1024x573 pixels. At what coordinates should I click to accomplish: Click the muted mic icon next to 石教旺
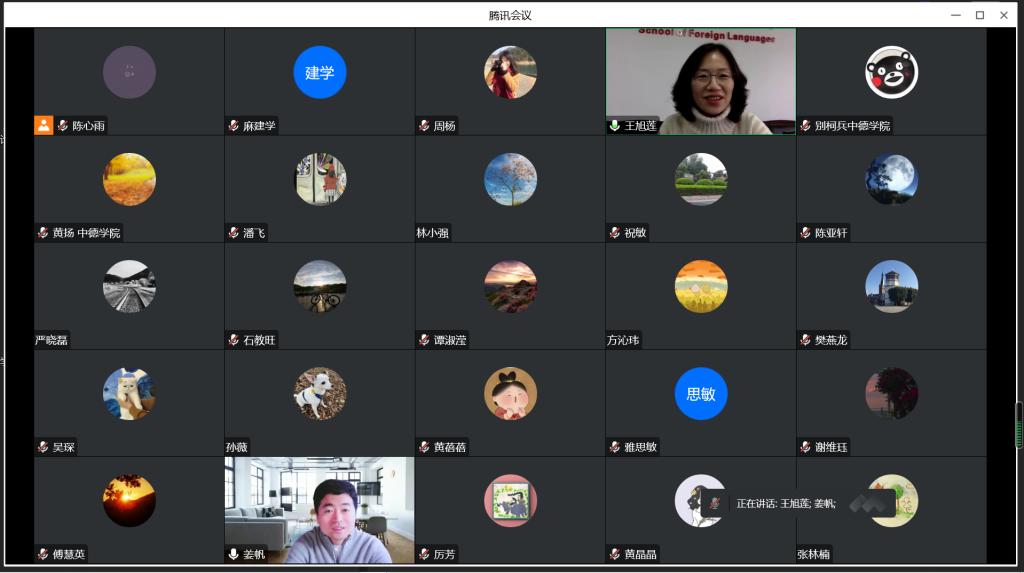[x=234, y=340]
